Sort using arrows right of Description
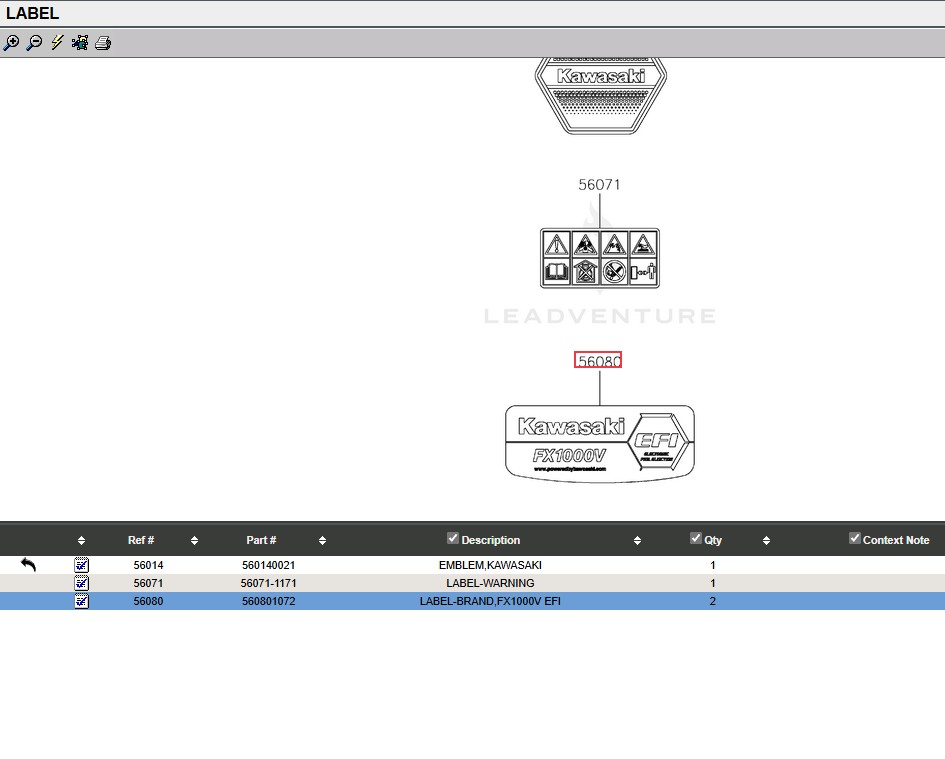 tap(637, 541)
